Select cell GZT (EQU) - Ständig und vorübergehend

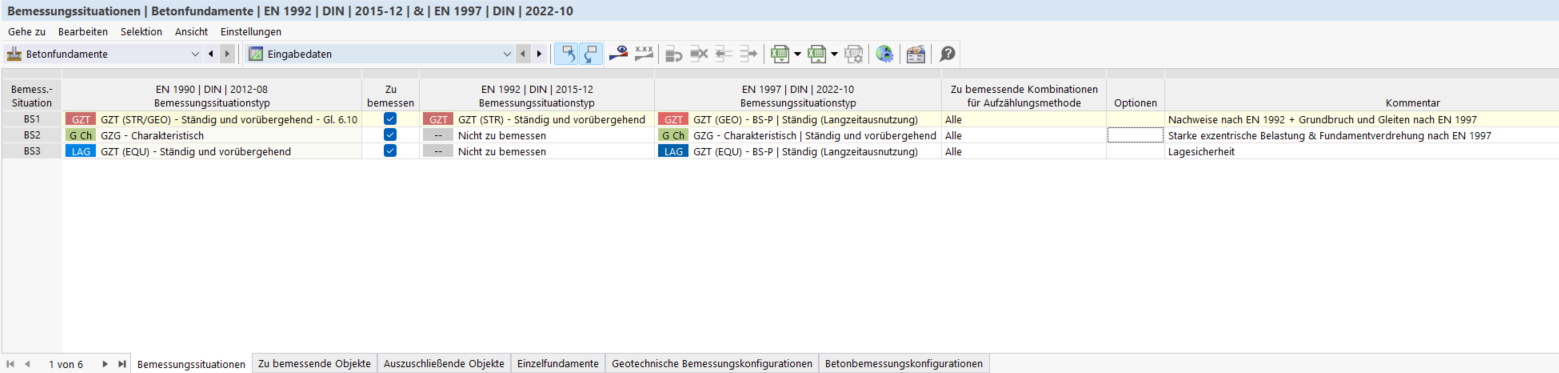click(x=211, y=151)
